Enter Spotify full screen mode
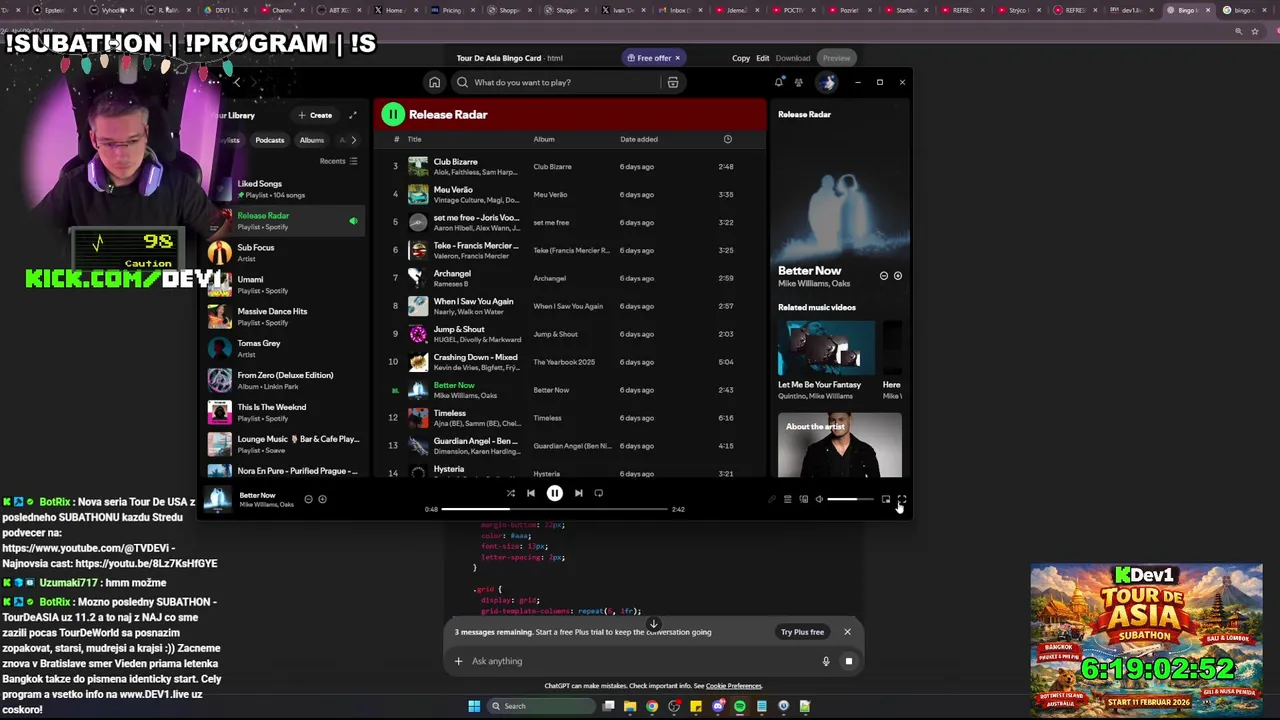Image resolution: width=1280 pixels, height=720 pixels. 902,499
